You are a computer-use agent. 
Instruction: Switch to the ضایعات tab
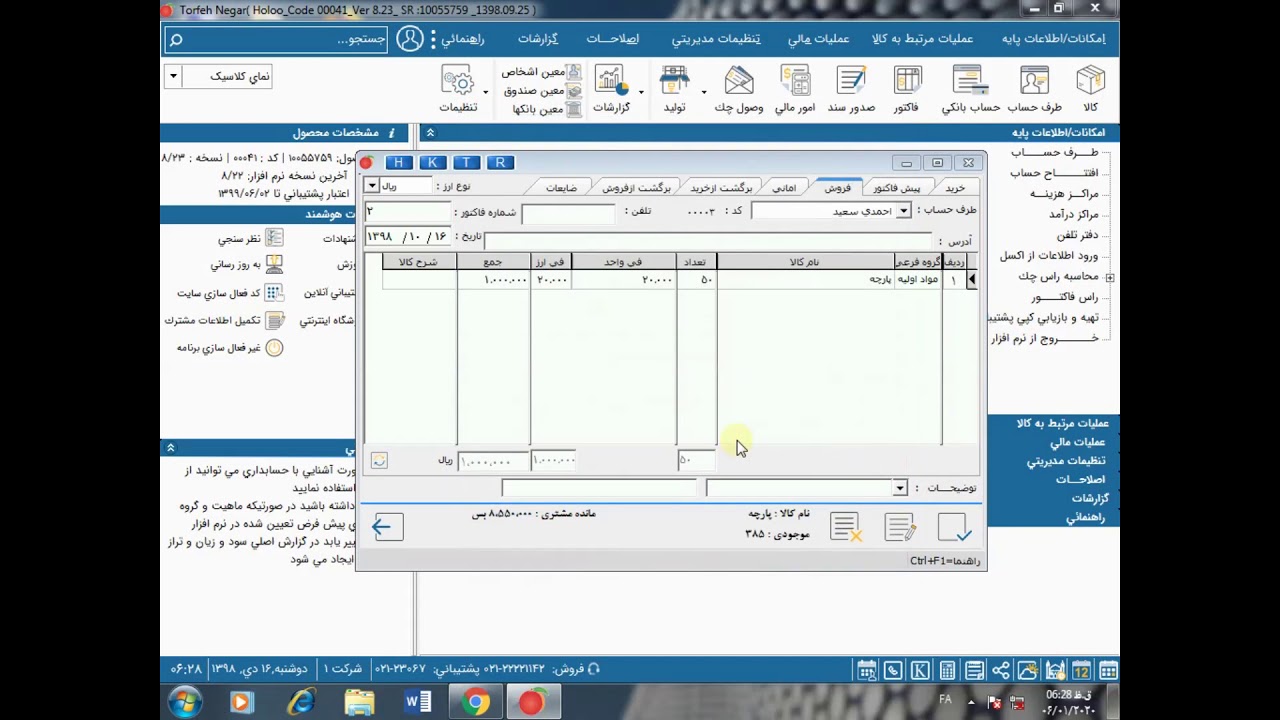coord(561,187)
